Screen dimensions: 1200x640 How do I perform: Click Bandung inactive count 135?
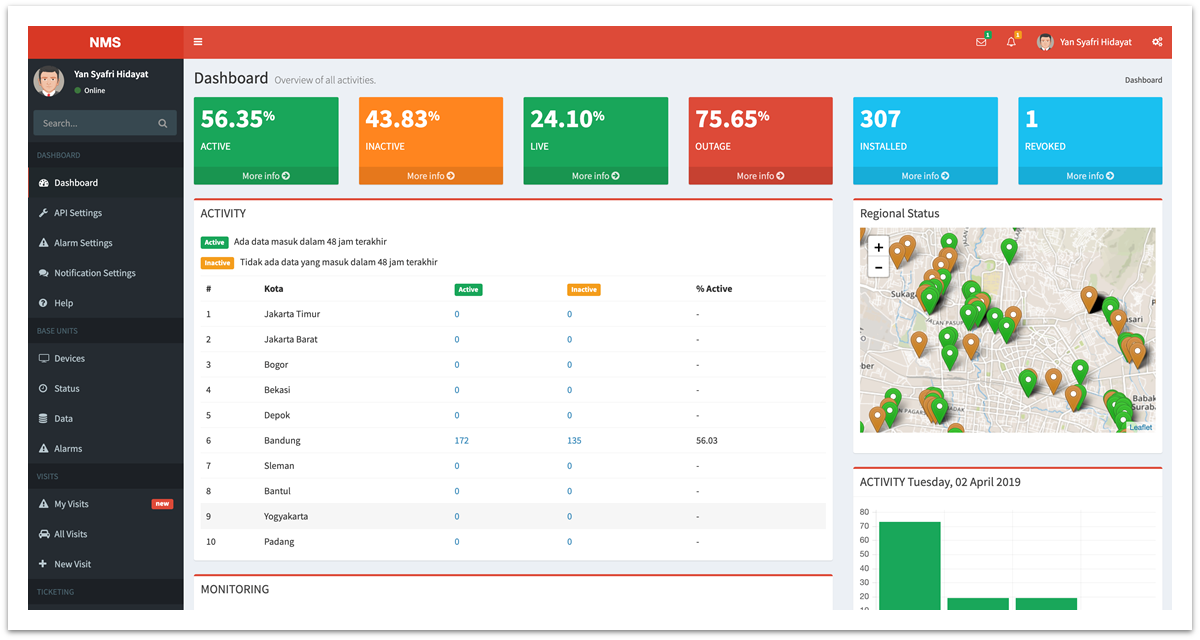(574, 441)
